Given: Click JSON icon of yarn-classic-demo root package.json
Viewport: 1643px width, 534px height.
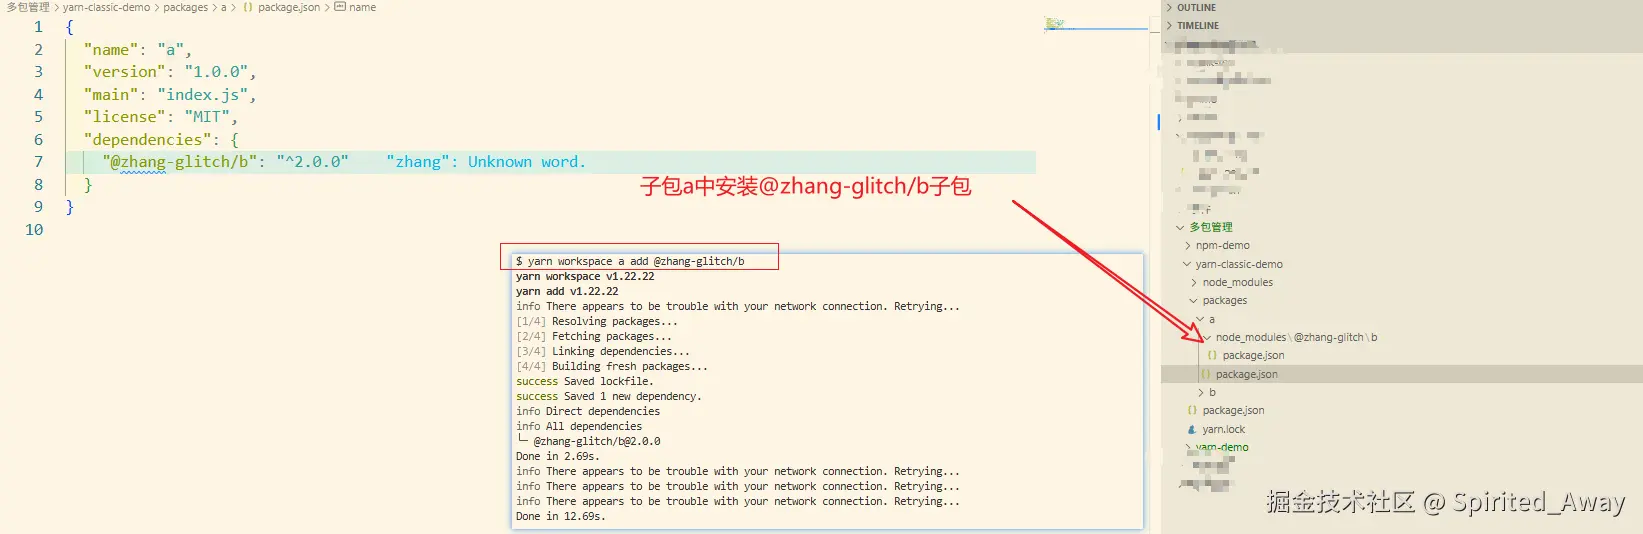Looking at the screenshot, I should coord(1192,410).
